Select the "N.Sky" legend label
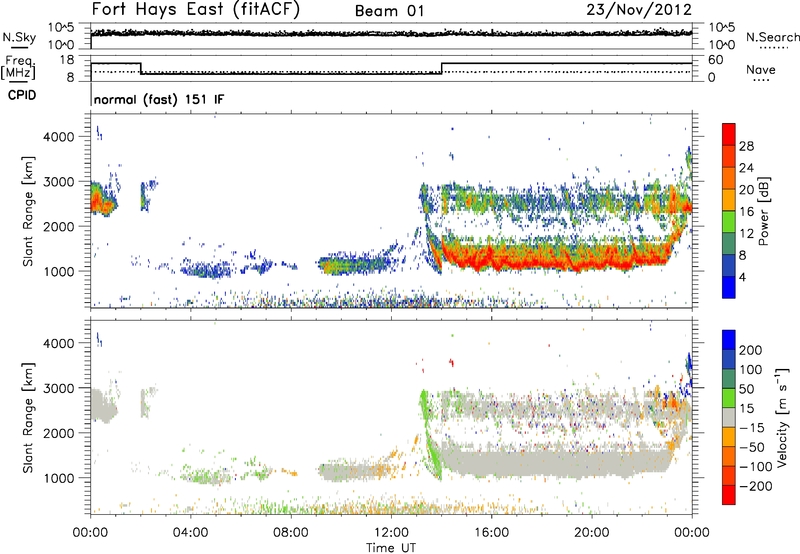 [x=19, y=37]
